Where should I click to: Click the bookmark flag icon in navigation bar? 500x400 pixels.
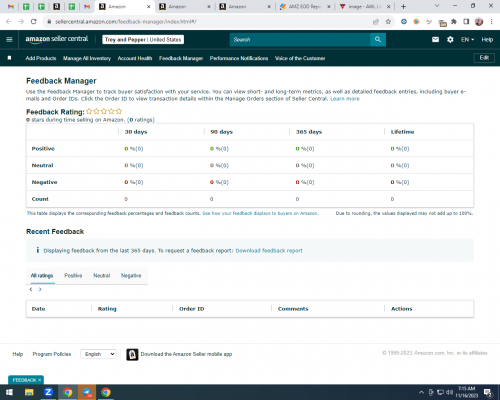[9, 58]
